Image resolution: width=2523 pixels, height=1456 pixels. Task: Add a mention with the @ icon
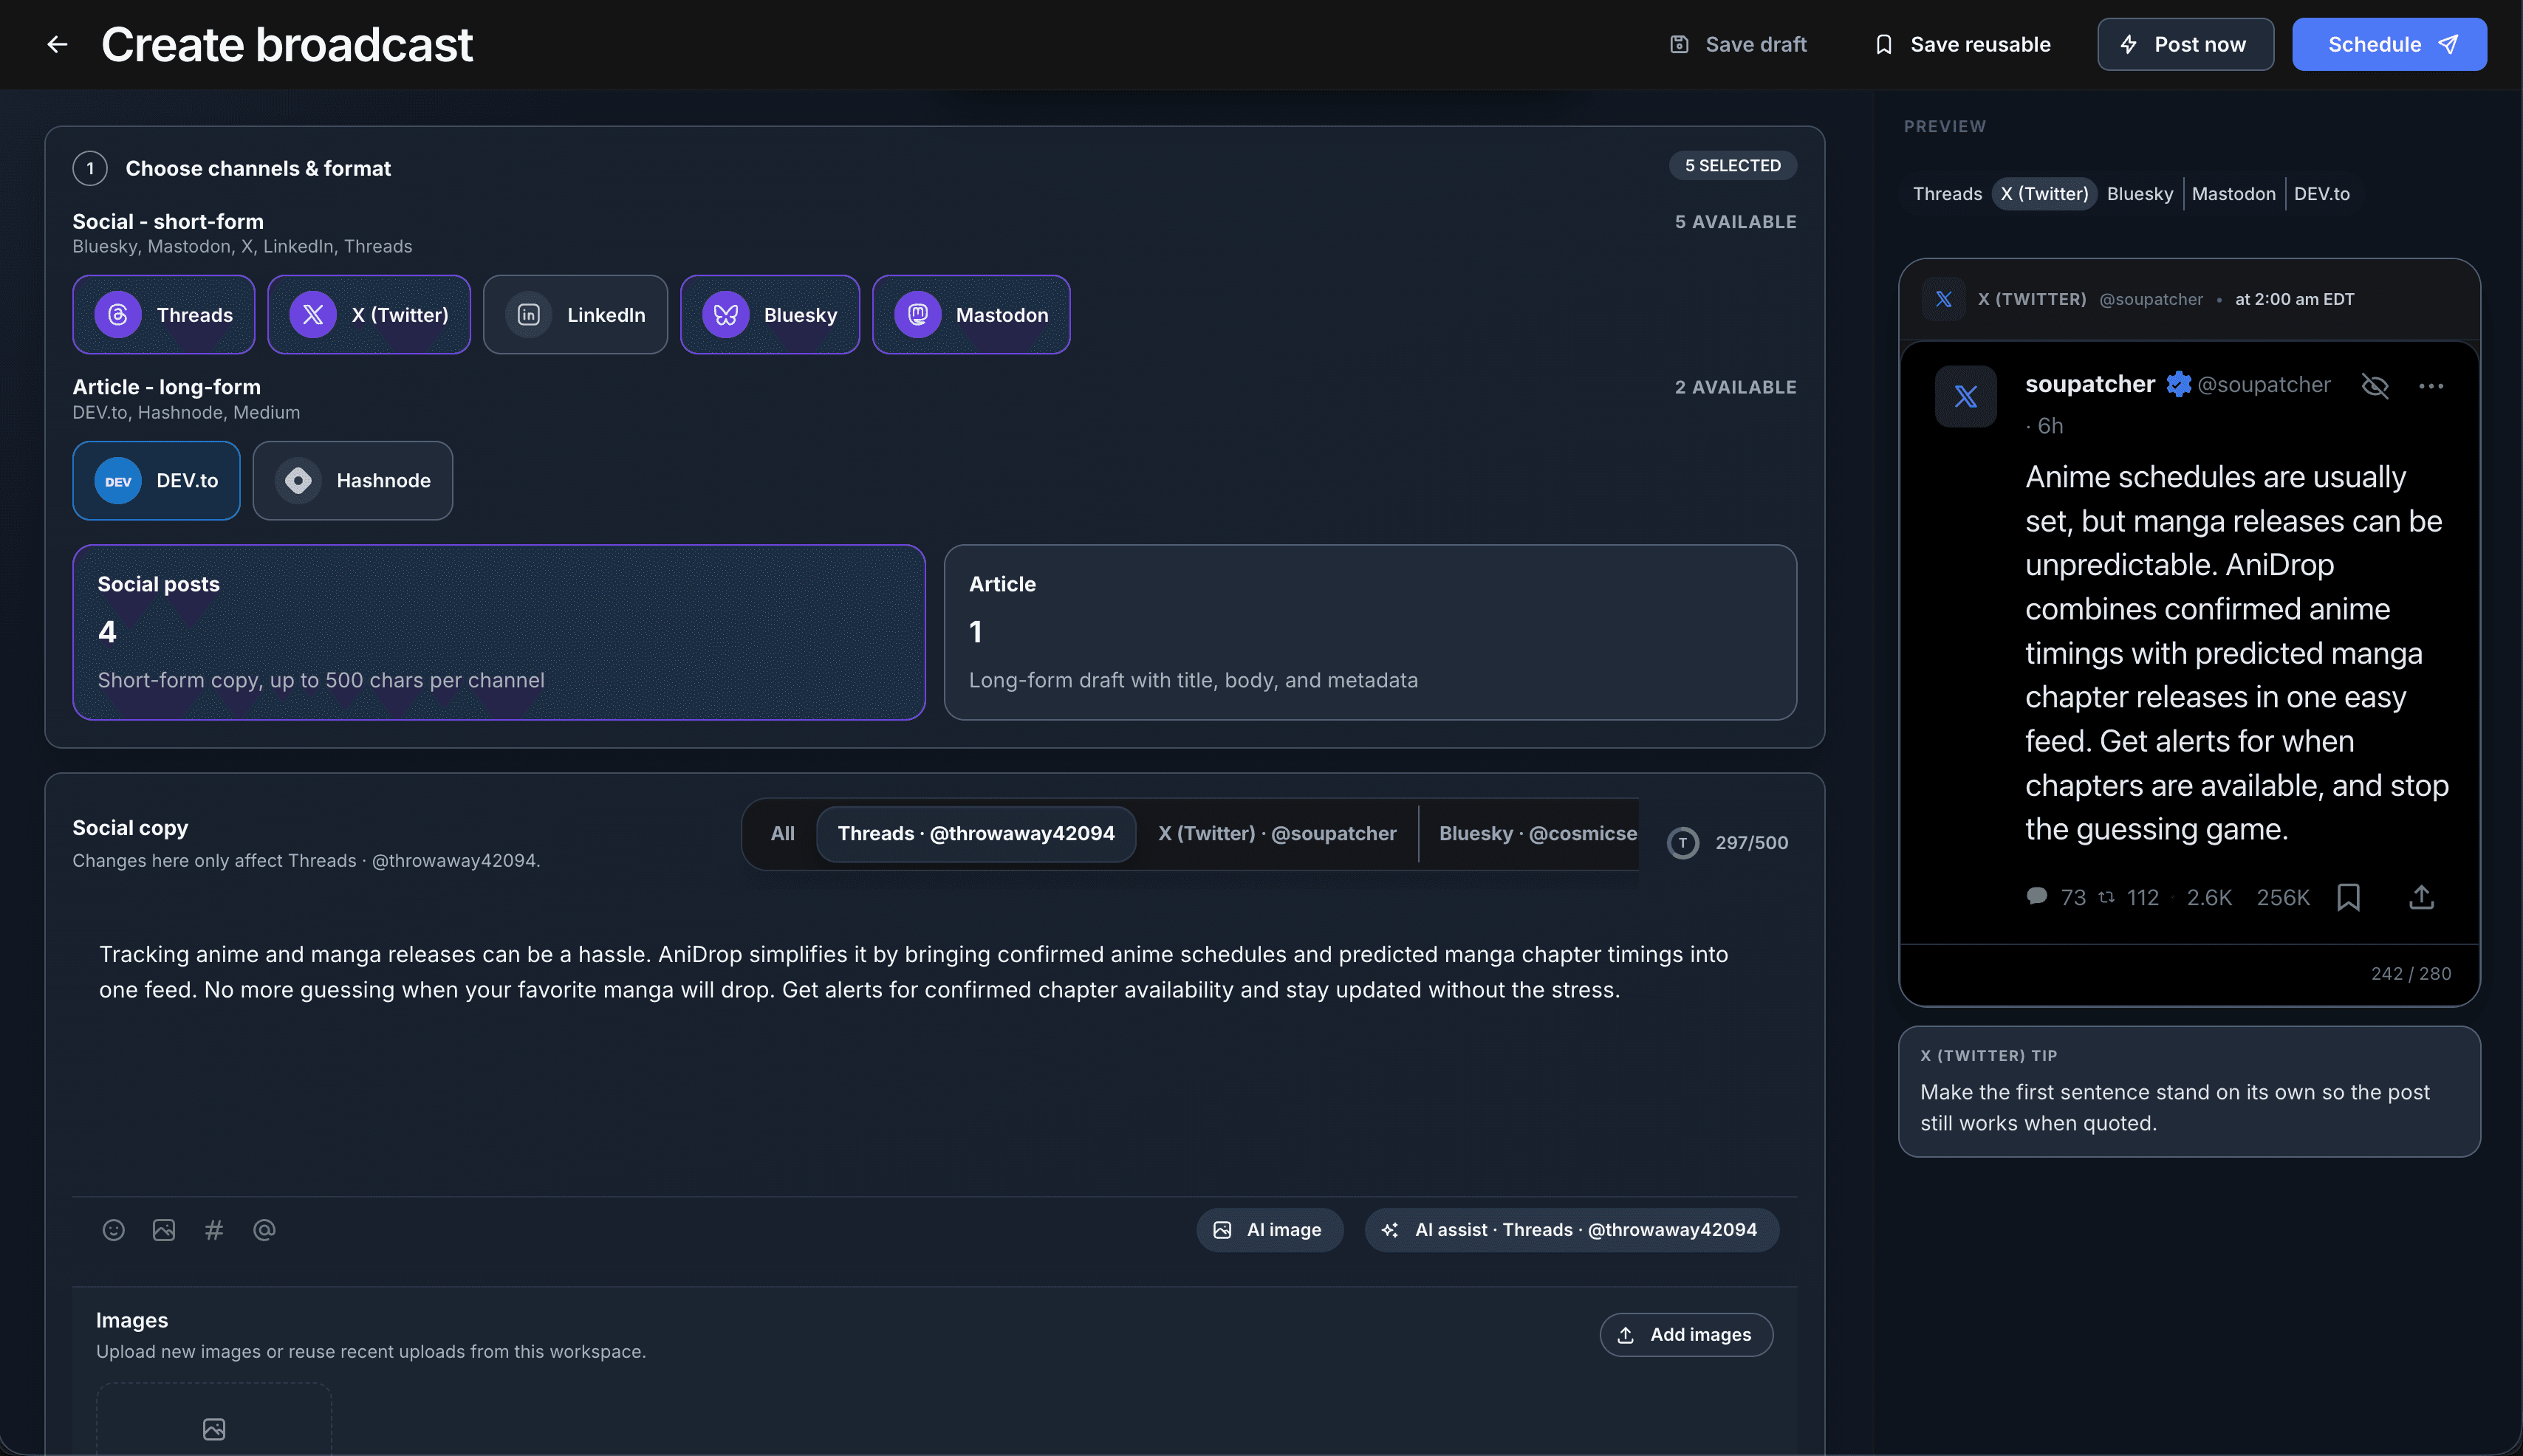point(264,1229)
